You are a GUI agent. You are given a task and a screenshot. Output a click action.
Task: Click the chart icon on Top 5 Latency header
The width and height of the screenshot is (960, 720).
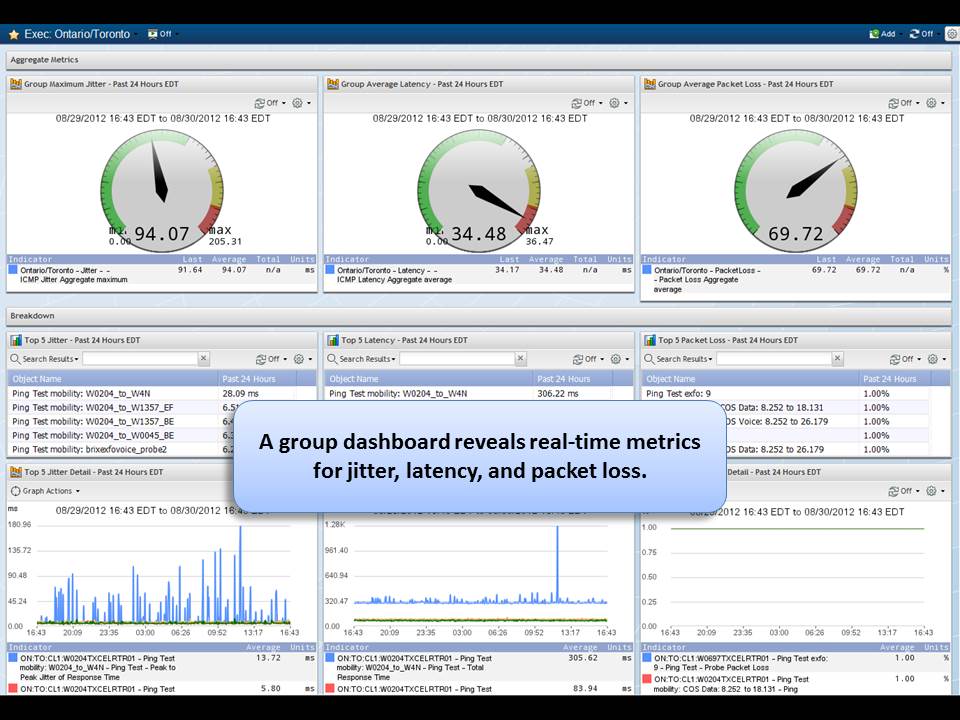[333, 338]
